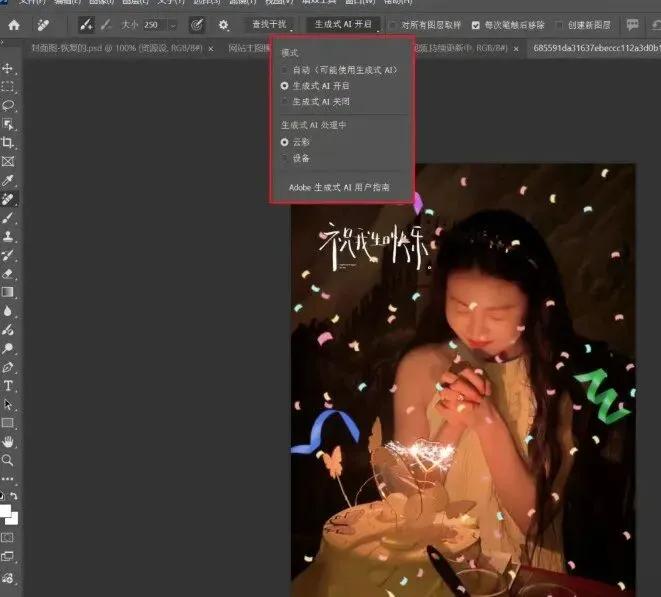Toggle Quick Mask mode icon
The image size is (661, 597).
(8, 538)
